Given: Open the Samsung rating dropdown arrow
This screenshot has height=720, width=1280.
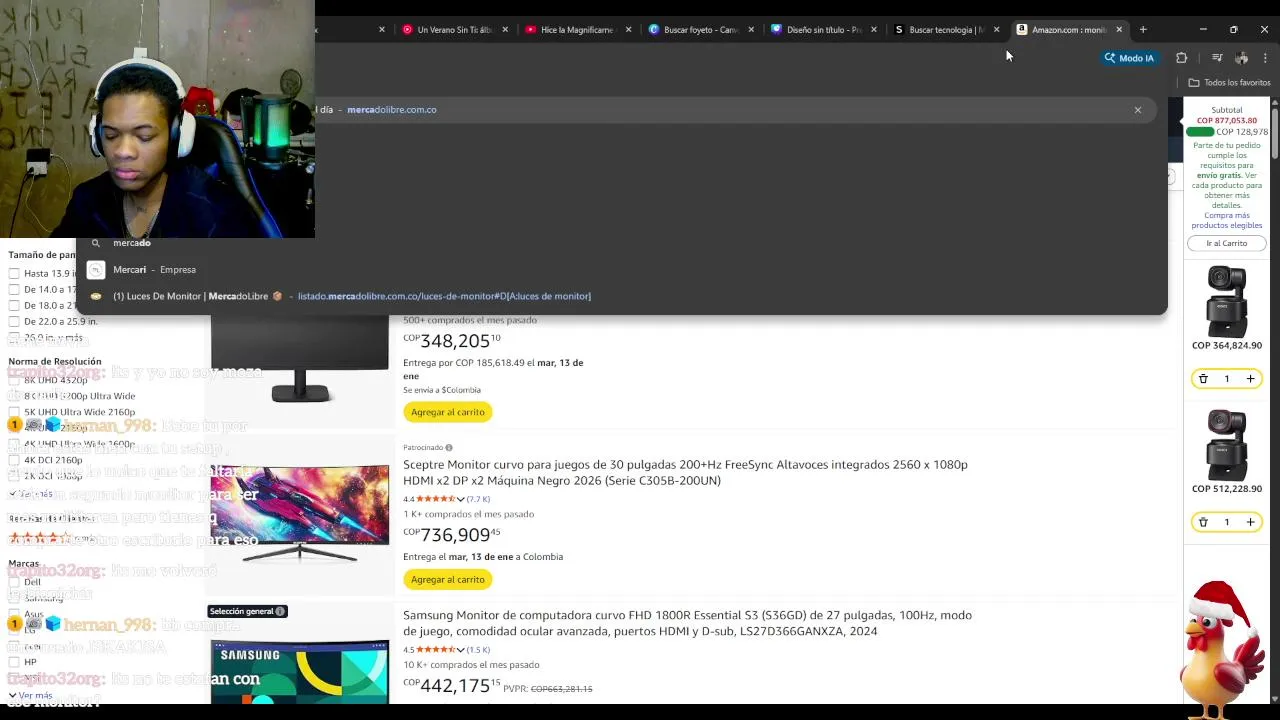Looking at the screenshot, I should 460,650.
